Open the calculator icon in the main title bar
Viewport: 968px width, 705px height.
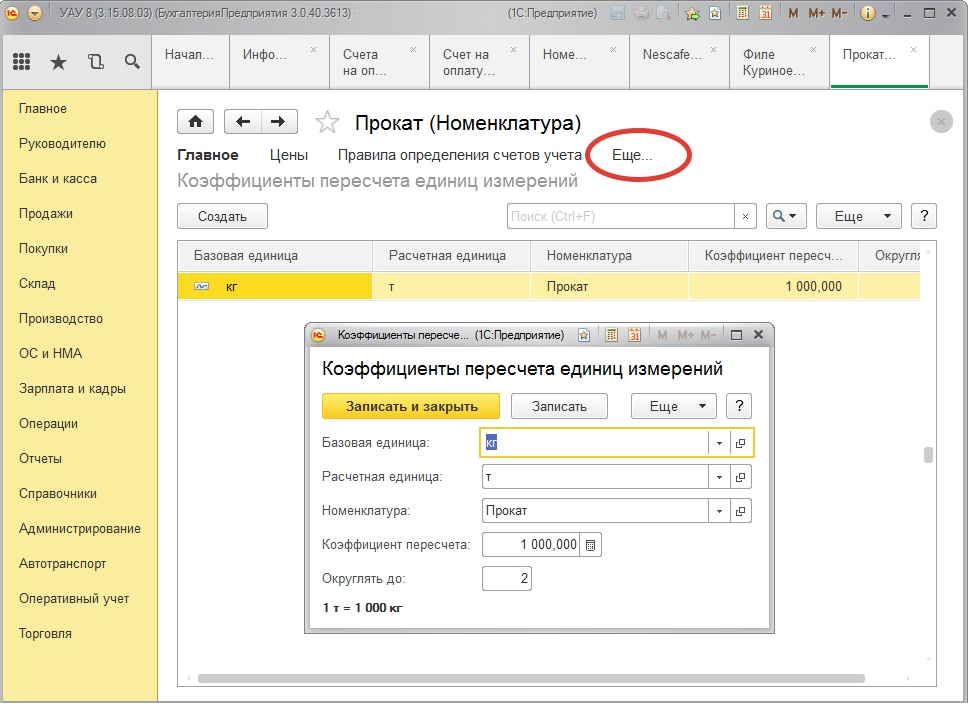(x=743, y=13)
